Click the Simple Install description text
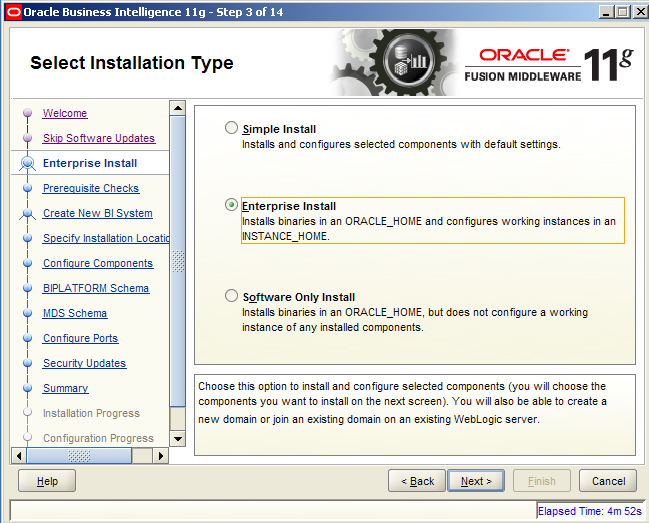The image size is (649, 523). (x=401, y=144)
